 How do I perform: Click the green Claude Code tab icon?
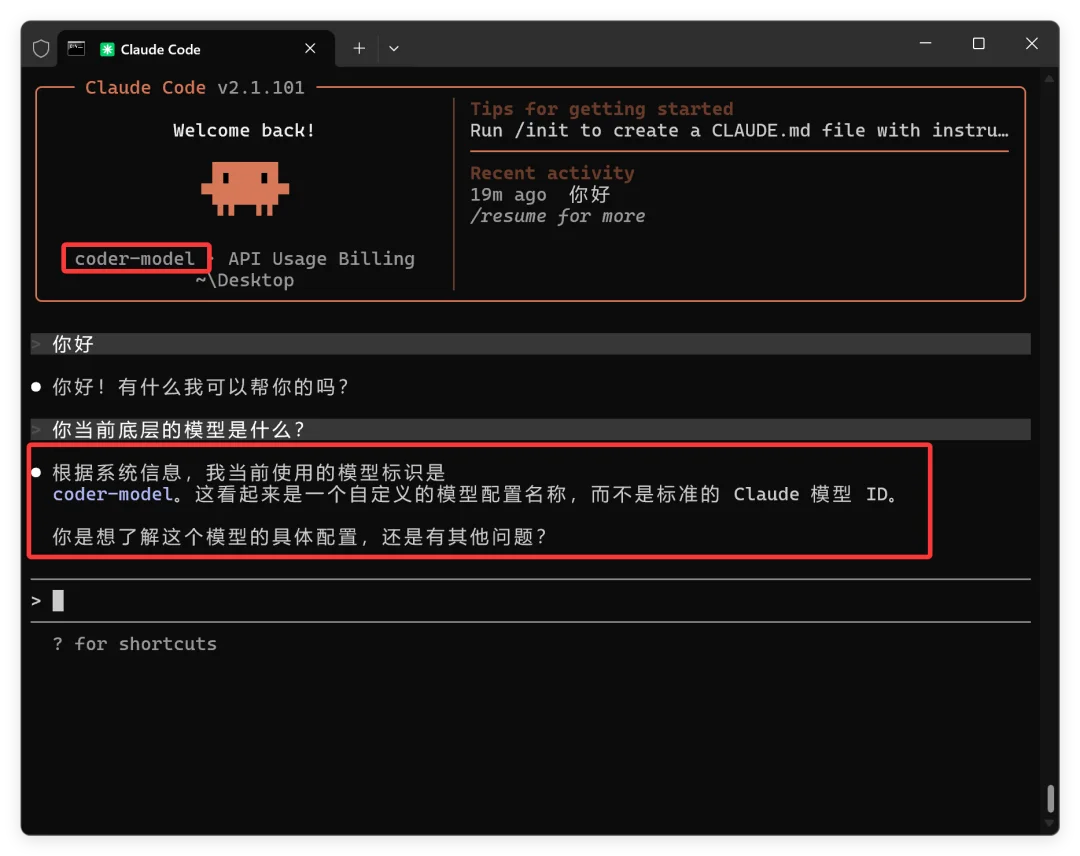(x=107, y=49)
